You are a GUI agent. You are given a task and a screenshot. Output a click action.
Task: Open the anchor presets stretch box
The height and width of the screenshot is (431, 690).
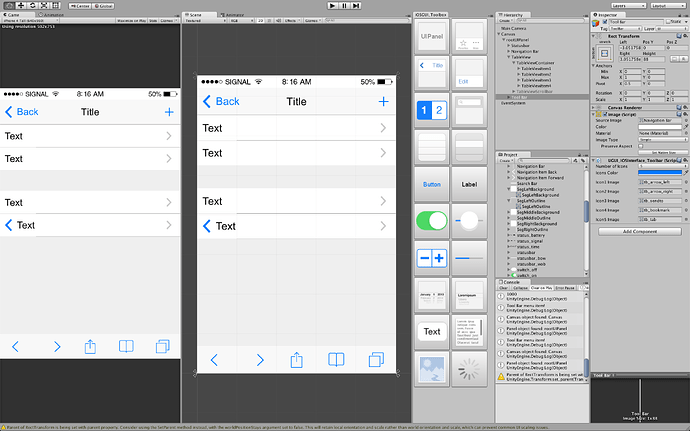click(605, 54)
